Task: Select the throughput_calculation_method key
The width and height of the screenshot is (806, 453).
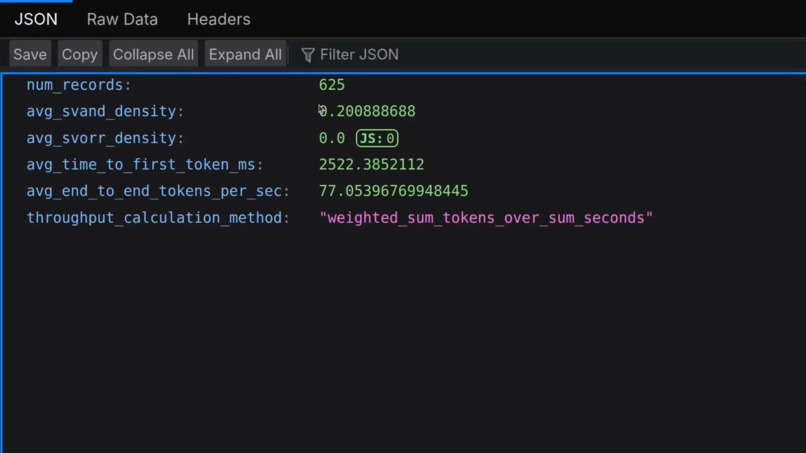Action: (154, 218)
